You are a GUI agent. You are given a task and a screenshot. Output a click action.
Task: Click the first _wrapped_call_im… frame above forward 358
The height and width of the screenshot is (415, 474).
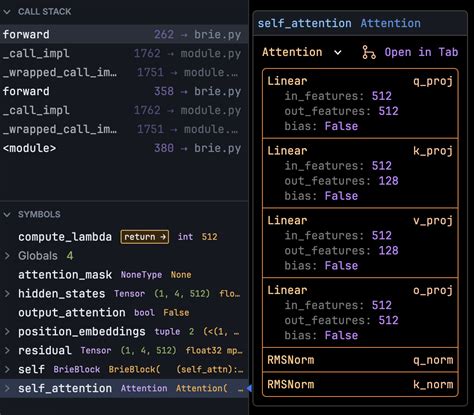pyautogui.click(x=124, y=72)
